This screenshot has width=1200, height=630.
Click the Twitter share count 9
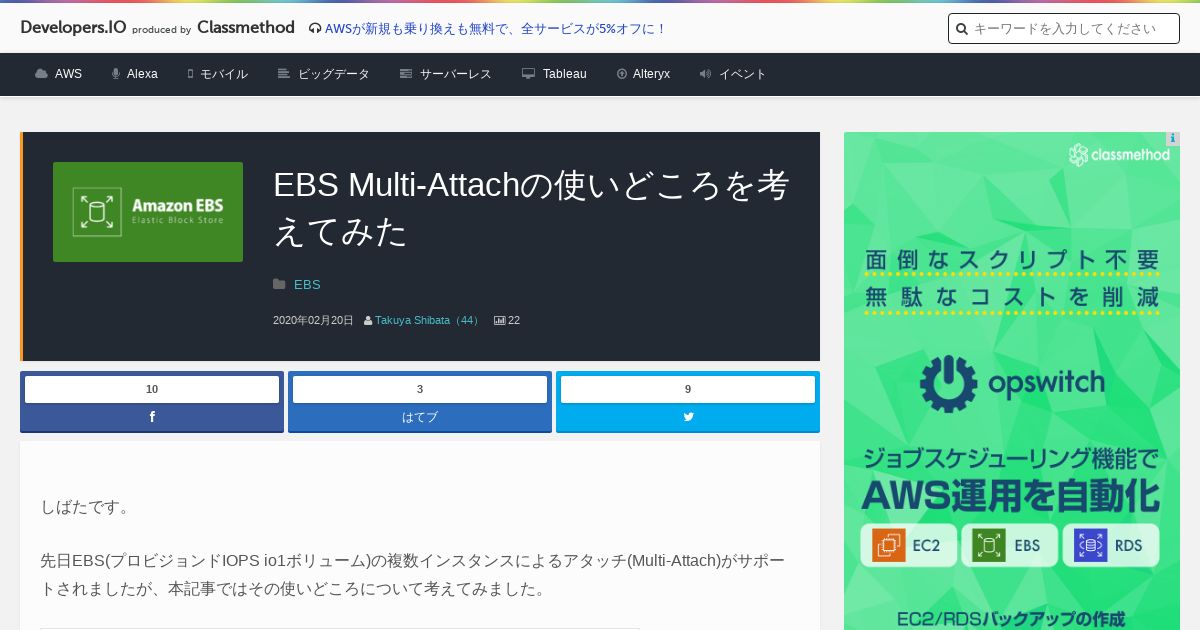click(x=688, y=389)
